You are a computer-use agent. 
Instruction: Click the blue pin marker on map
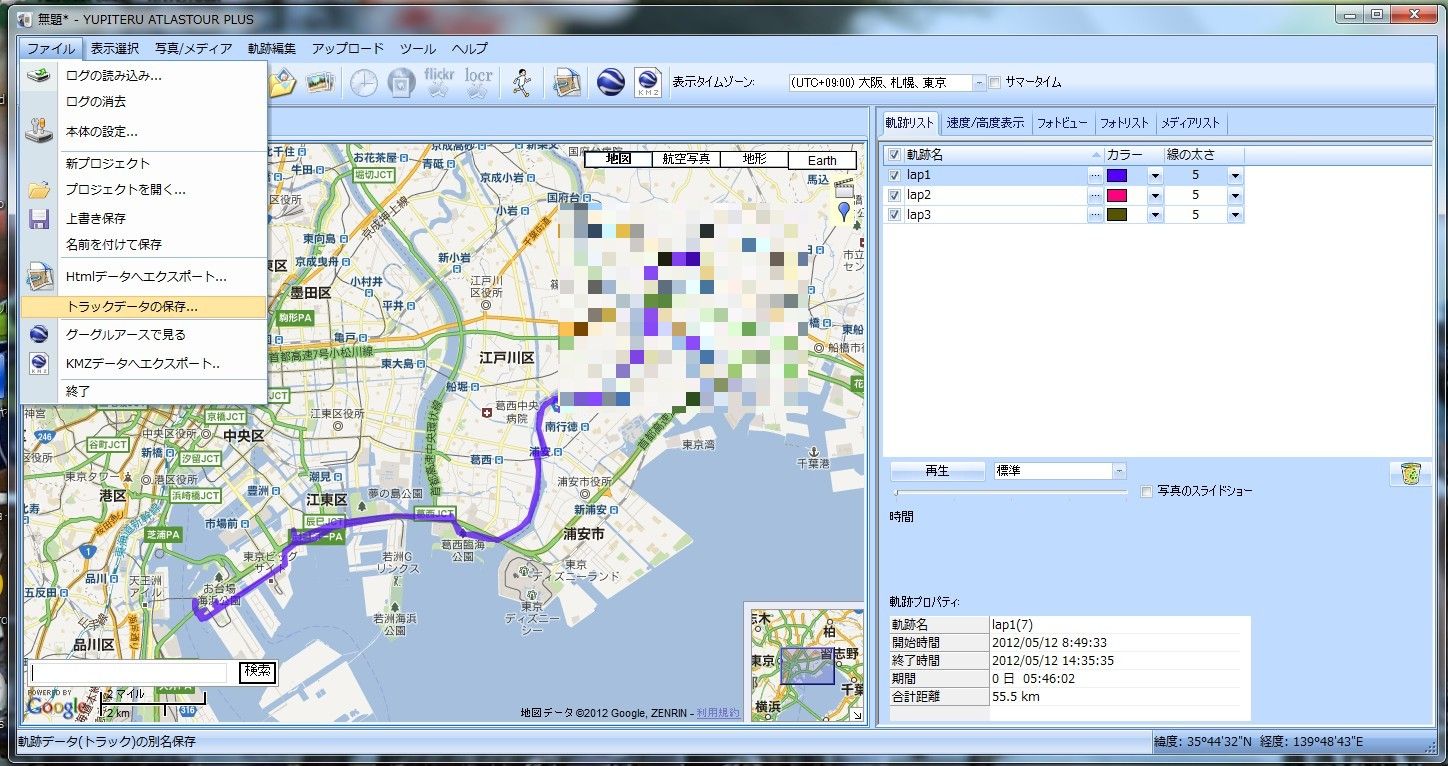click(844, 211)
